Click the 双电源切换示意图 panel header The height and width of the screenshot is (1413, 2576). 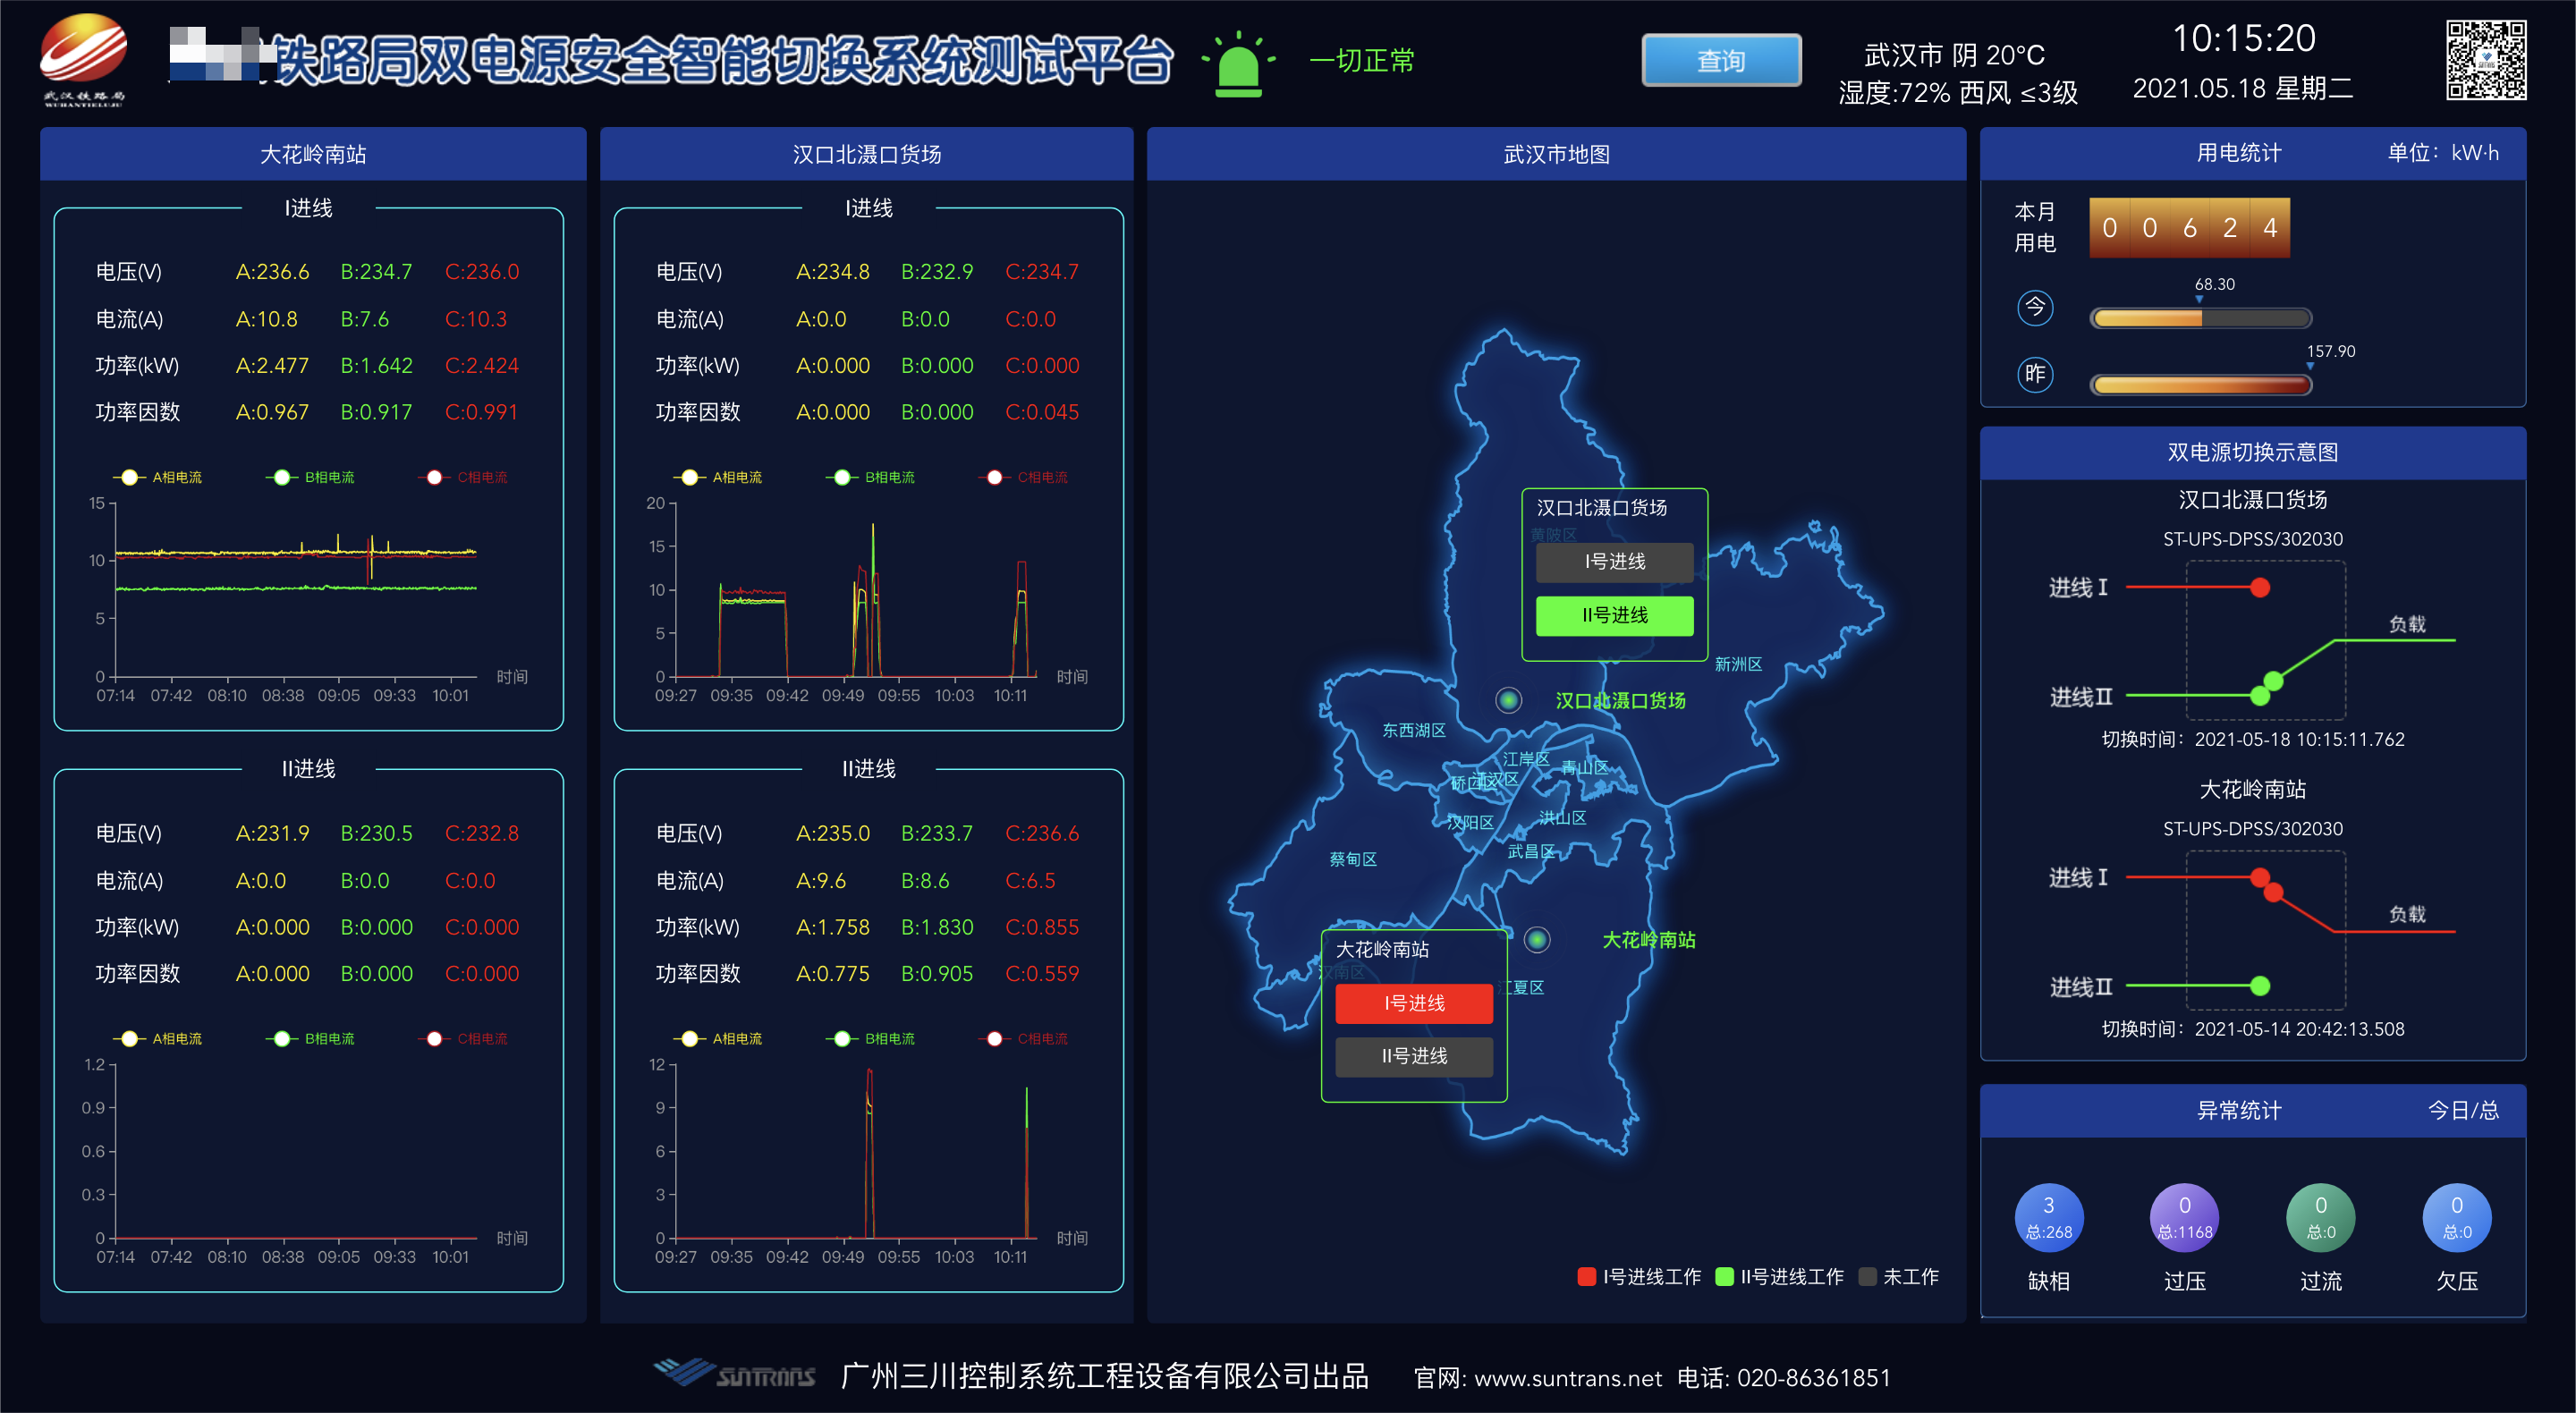click(2253, 452)
